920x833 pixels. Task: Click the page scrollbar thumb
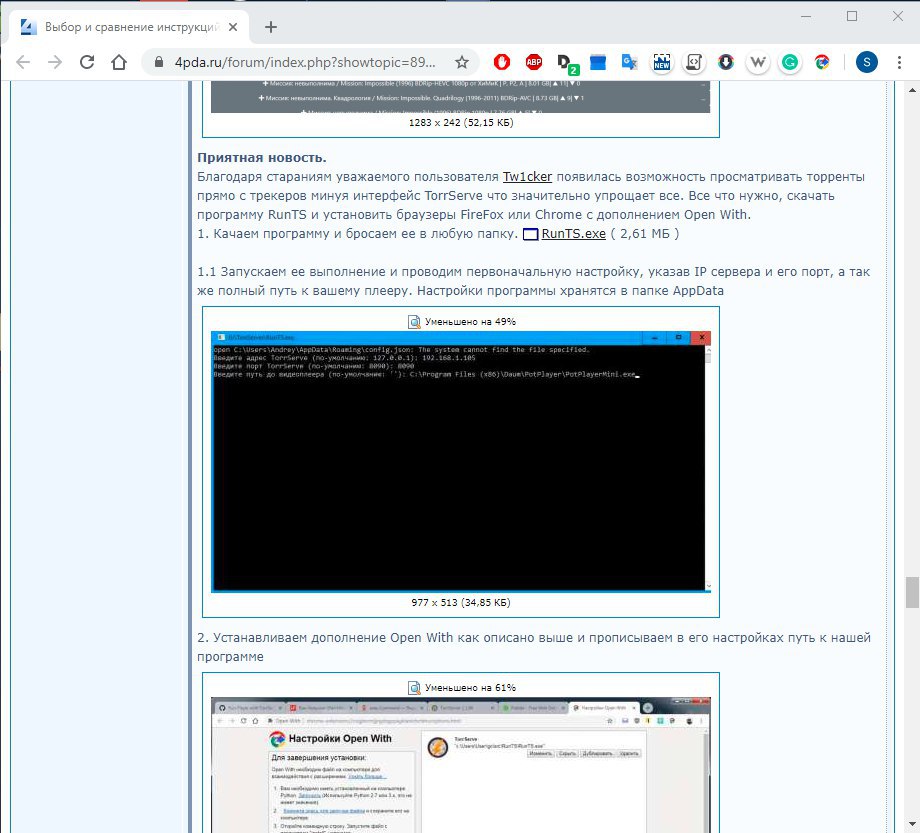click(x=912, y=592)
